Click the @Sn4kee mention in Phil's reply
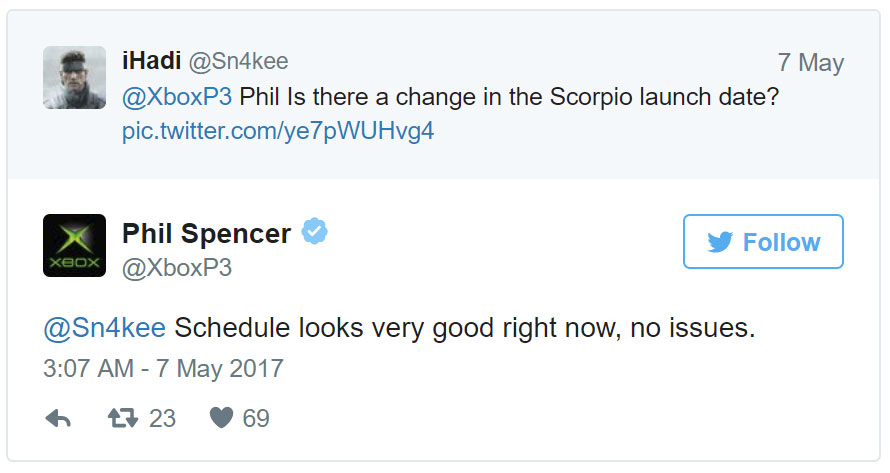 105,328
